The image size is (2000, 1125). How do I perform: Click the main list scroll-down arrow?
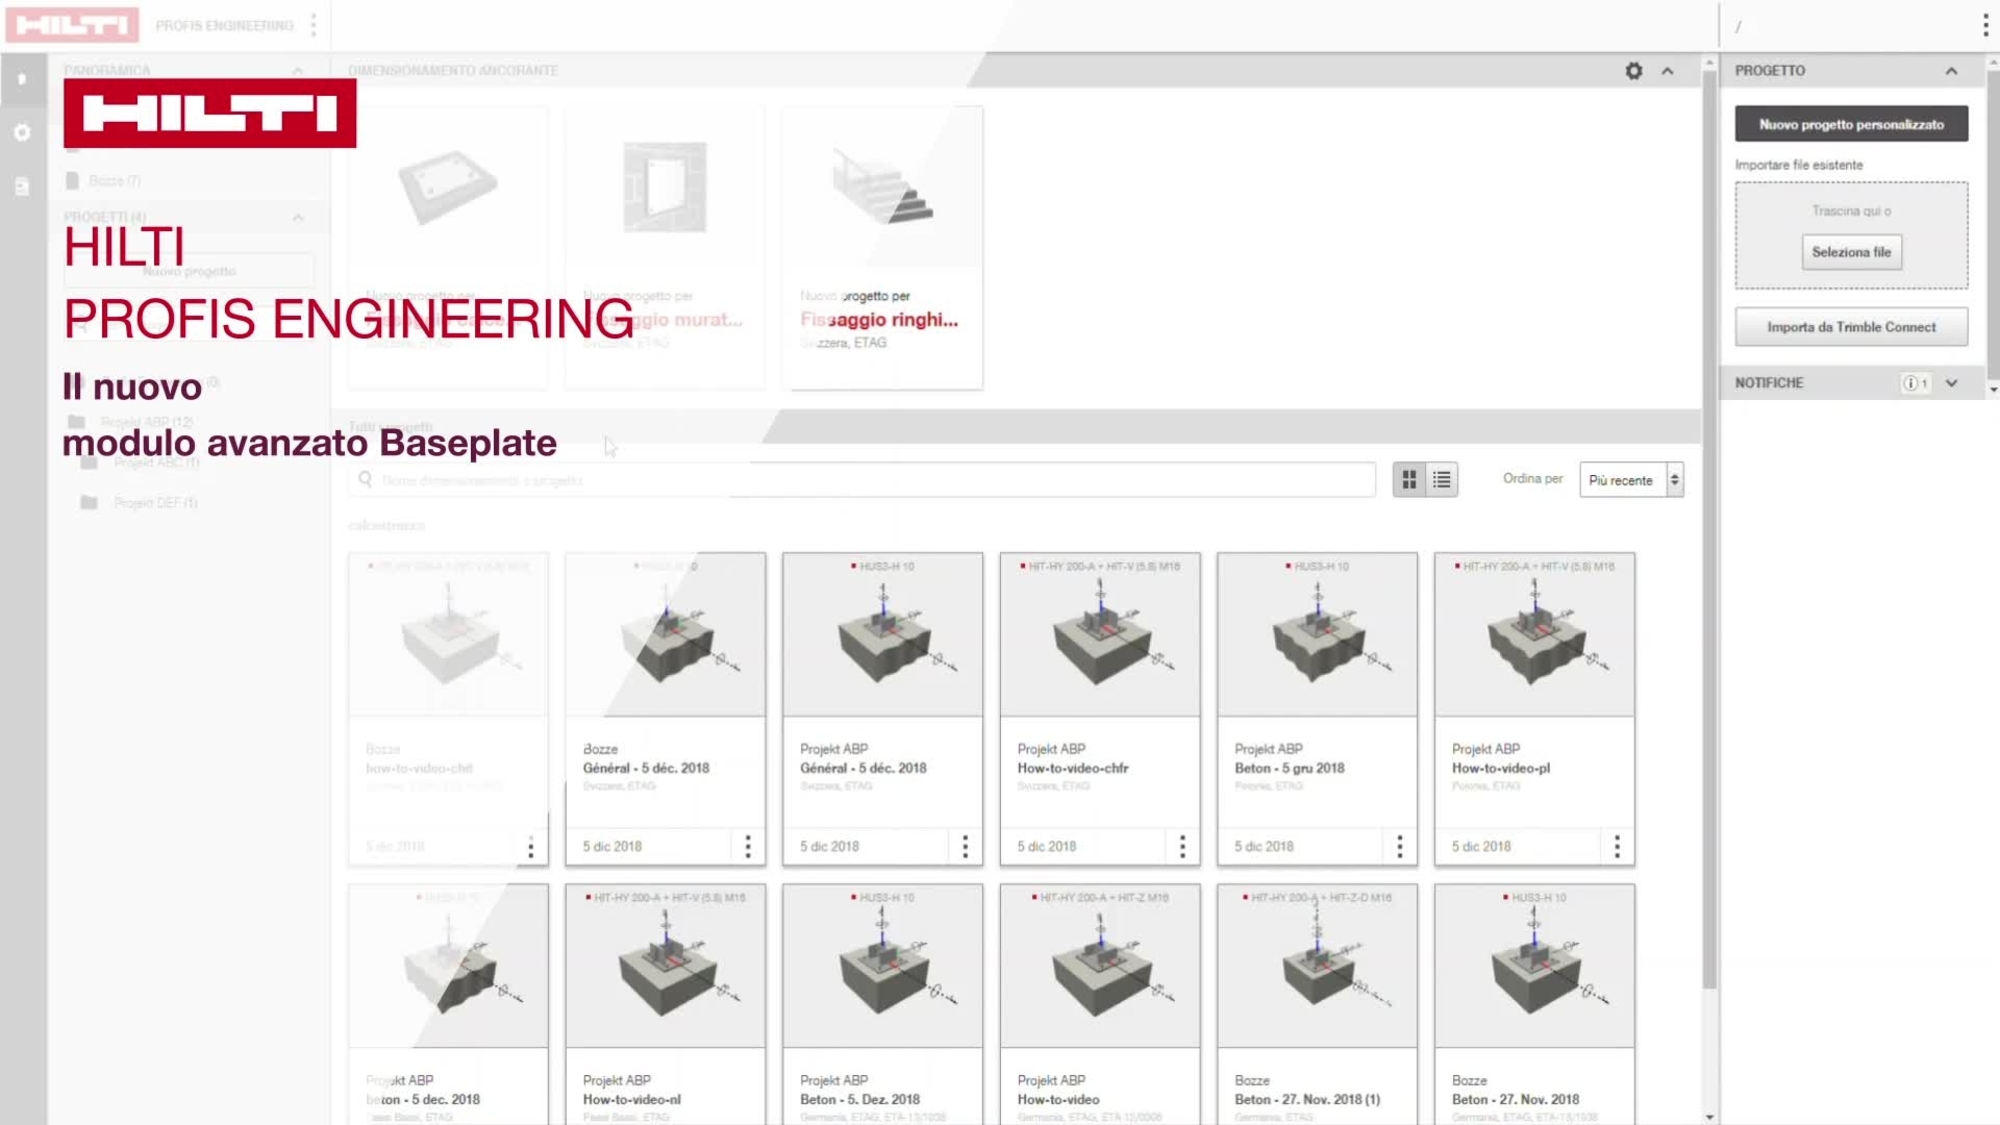click(1709, 1117)
